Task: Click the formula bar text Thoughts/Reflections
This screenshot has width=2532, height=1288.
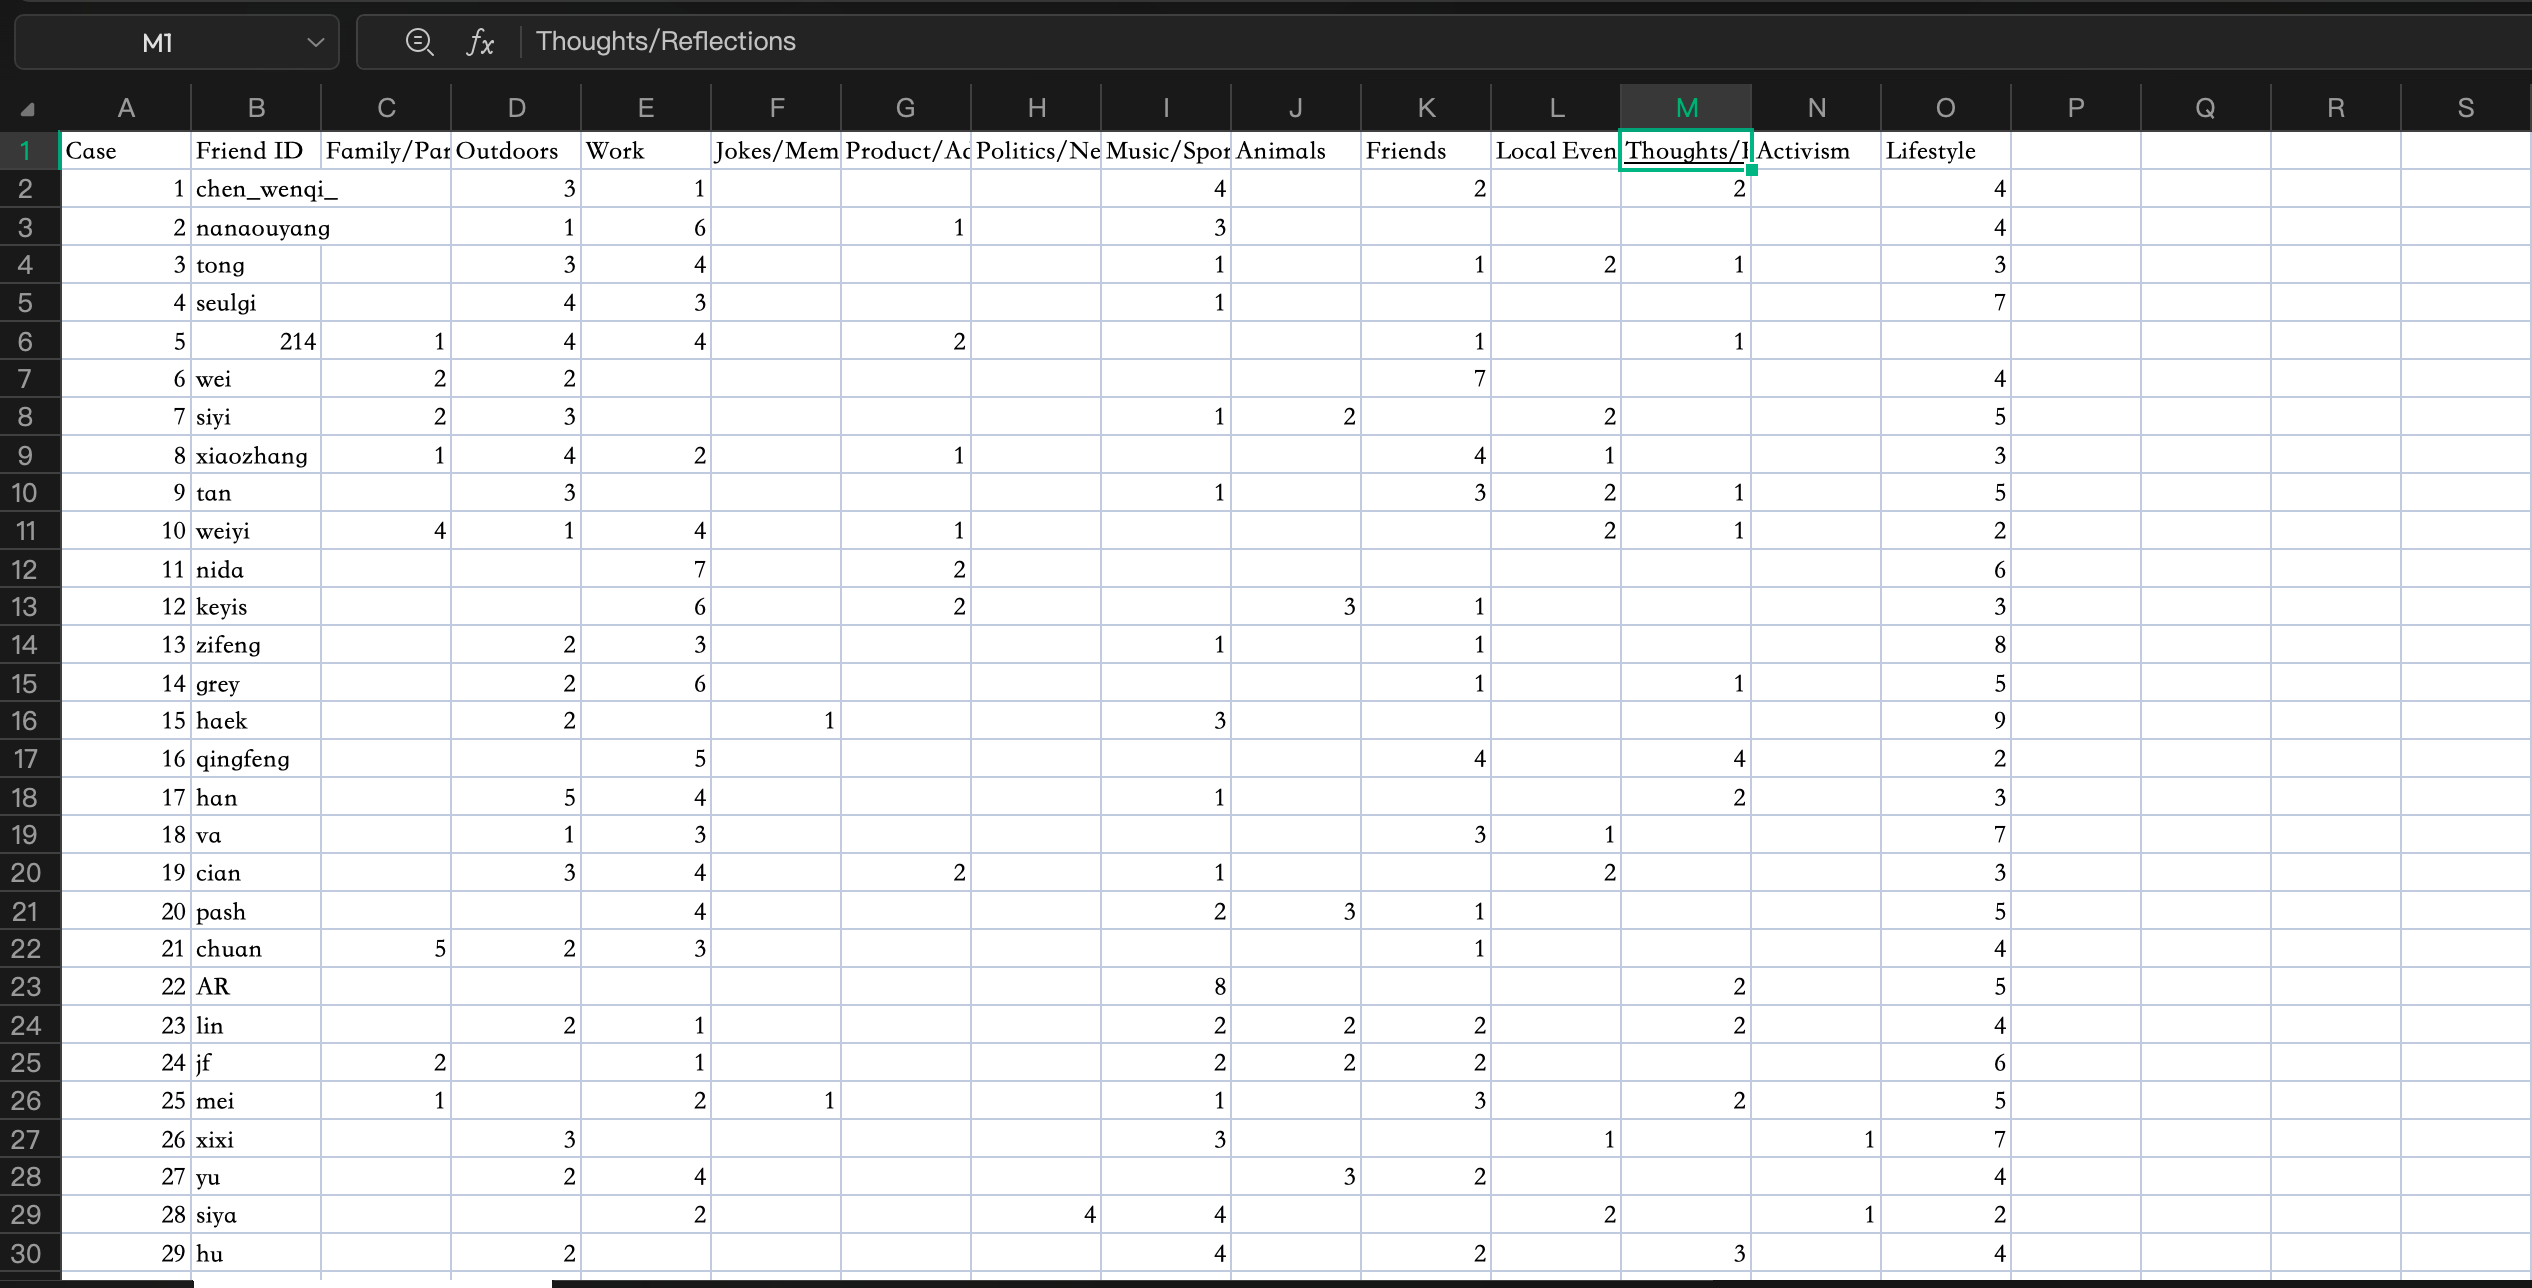Action: [665, 42]
